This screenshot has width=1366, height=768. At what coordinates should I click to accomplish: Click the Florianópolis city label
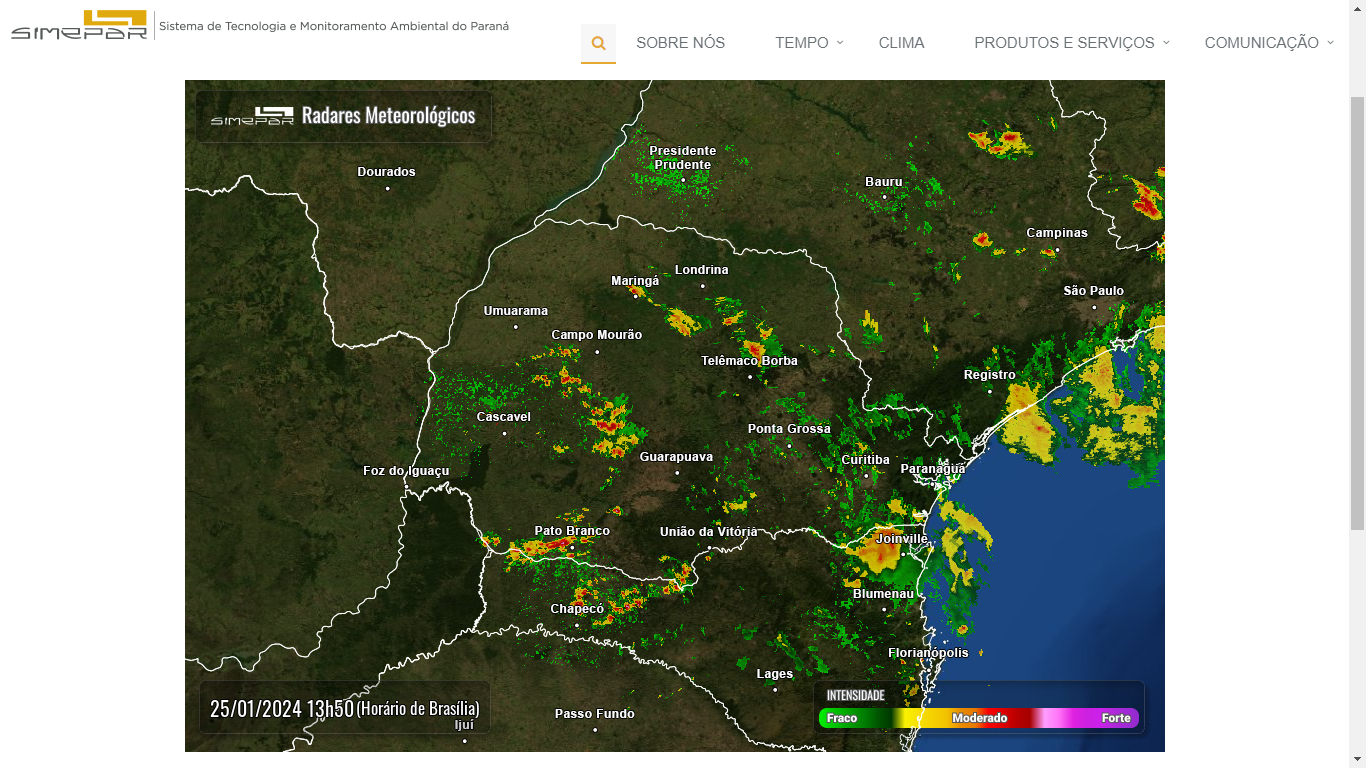coord(928,653)
